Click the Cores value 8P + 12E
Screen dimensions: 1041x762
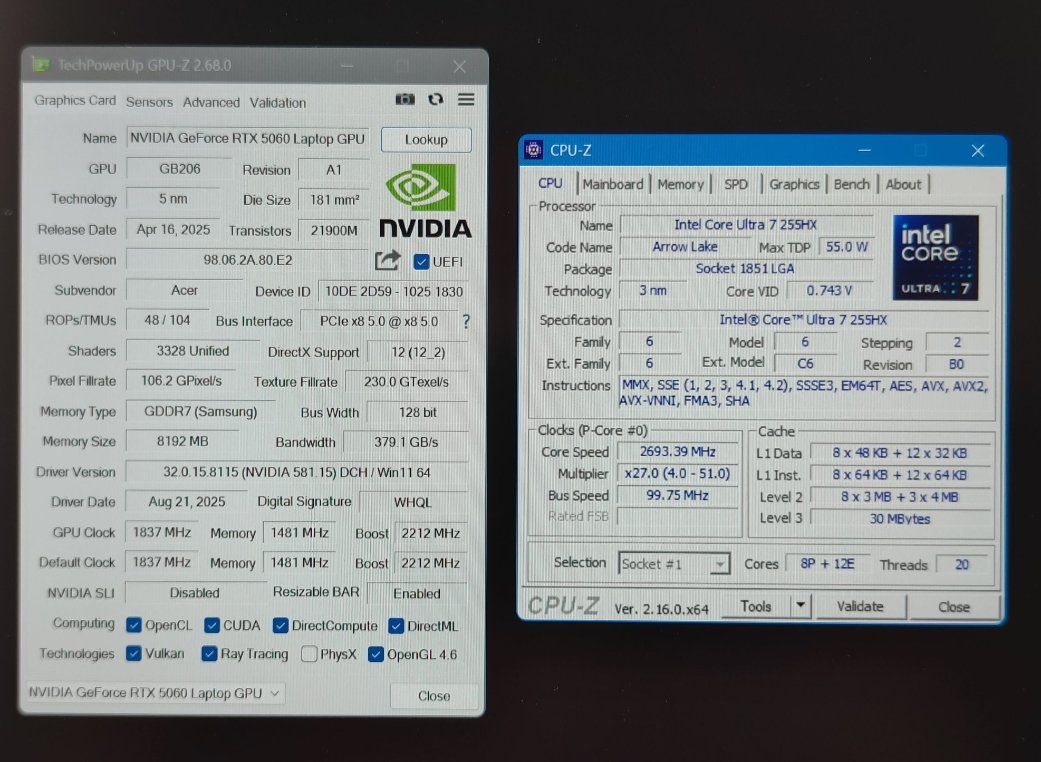point(827,564)
